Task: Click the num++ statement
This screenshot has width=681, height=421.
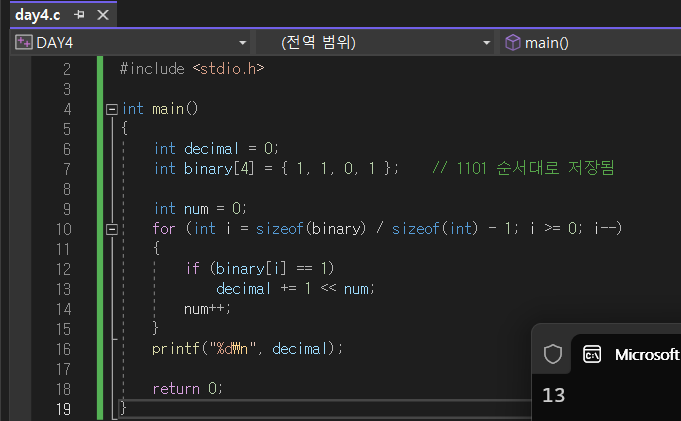Action: coord(207,309)
